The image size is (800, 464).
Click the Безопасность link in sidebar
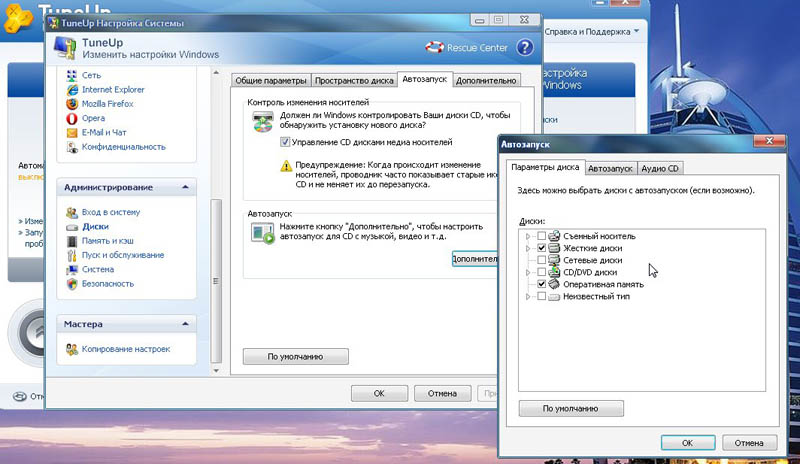108,283
